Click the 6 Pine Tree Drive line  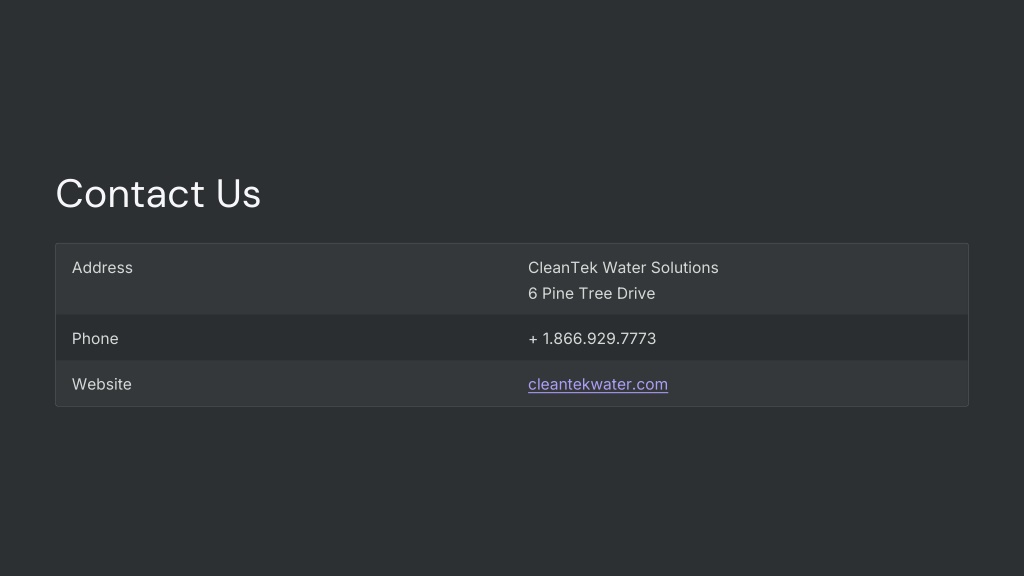point(591,293)
